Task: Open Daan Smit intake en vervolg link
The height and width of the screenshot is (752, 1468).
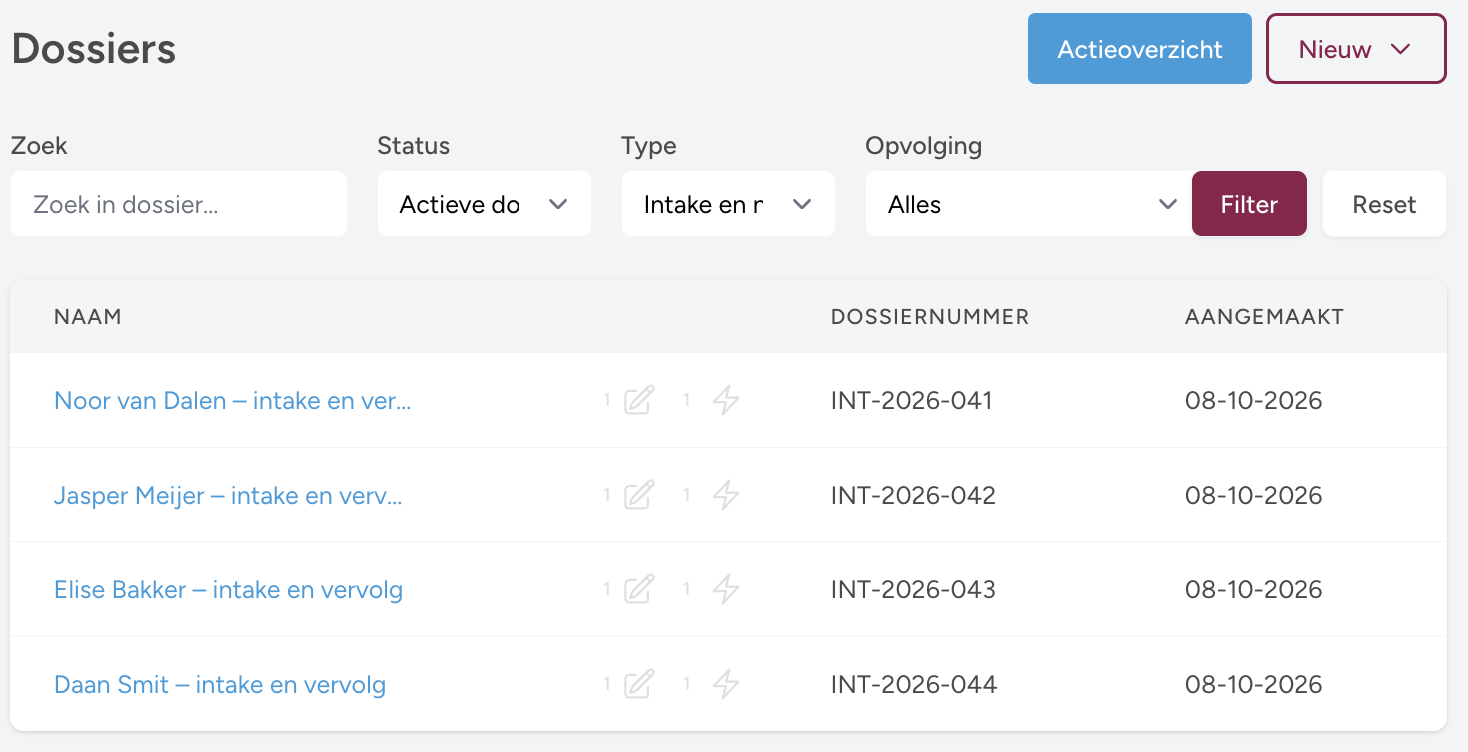Action: pos(220,684)
